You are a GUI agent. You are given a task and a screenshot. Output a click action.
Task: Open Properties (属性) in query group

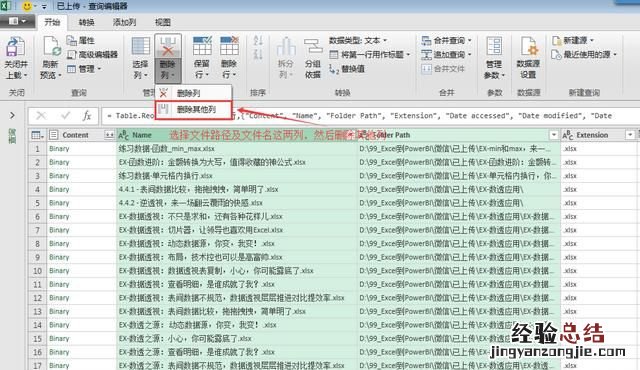click(x=81, y=40)
